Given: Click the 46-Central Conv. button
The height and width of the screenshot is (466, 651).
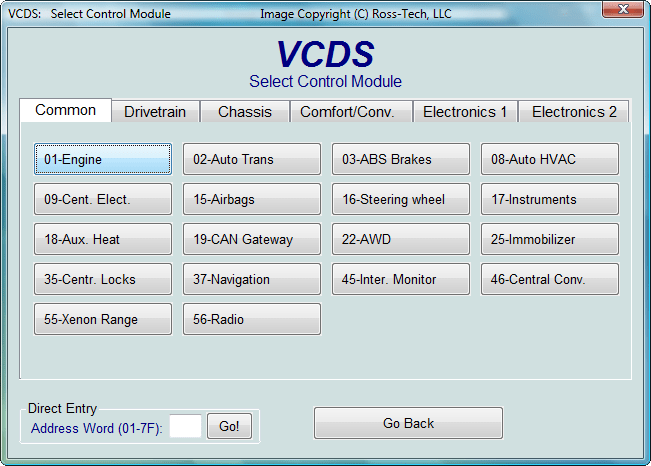Looking at the screenshot, I should tap(550, 279).
